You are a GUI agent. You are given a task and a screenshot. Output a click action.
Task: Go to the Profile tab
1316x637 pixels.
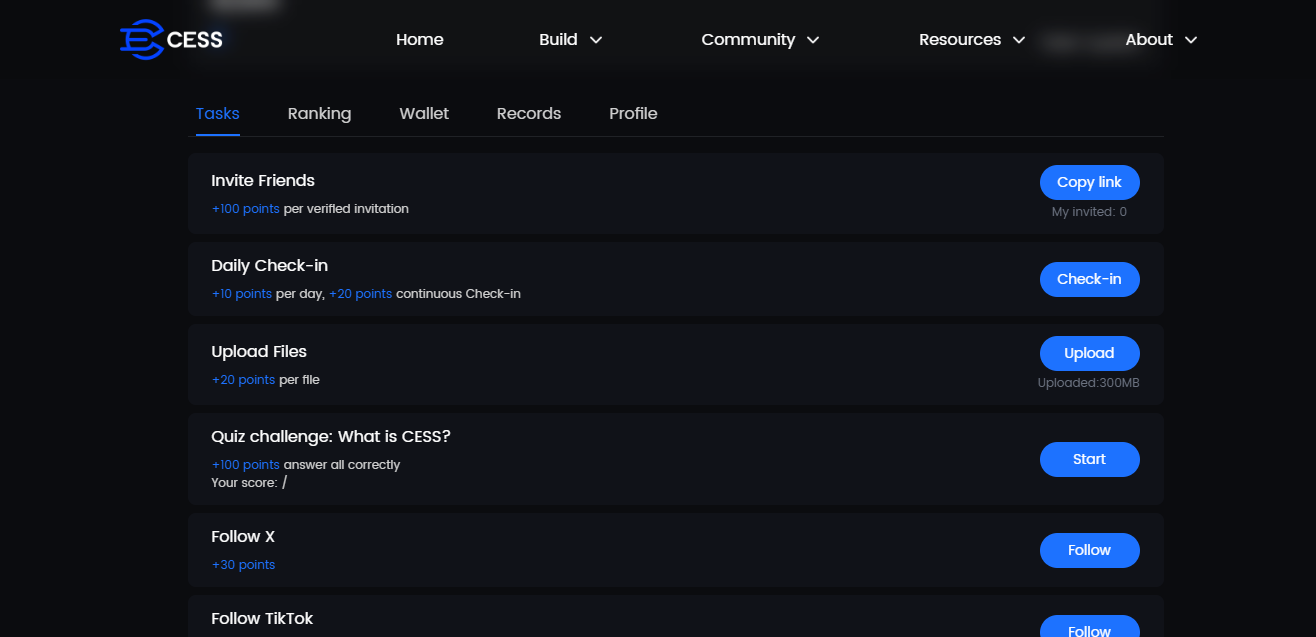pyautogui.click(x=633, y=113)
